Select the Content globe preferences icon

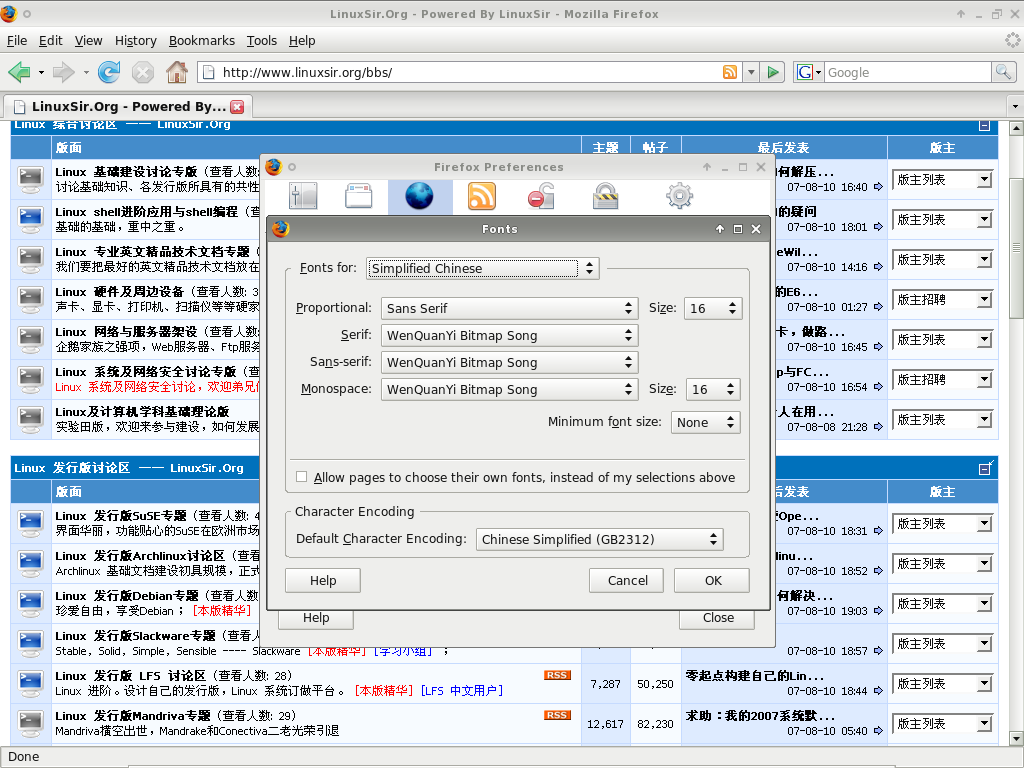tap(419, 196)
